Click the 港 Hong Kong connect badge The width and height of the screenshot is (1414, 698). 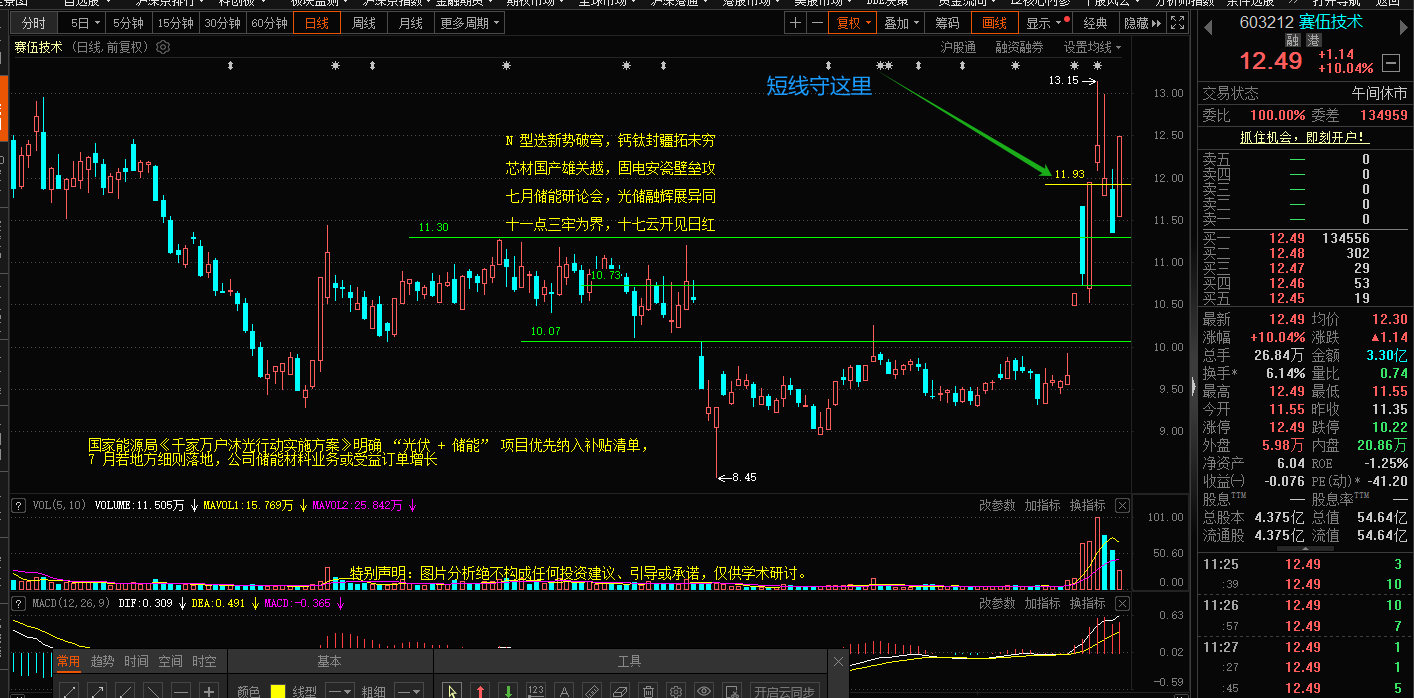1313,39
